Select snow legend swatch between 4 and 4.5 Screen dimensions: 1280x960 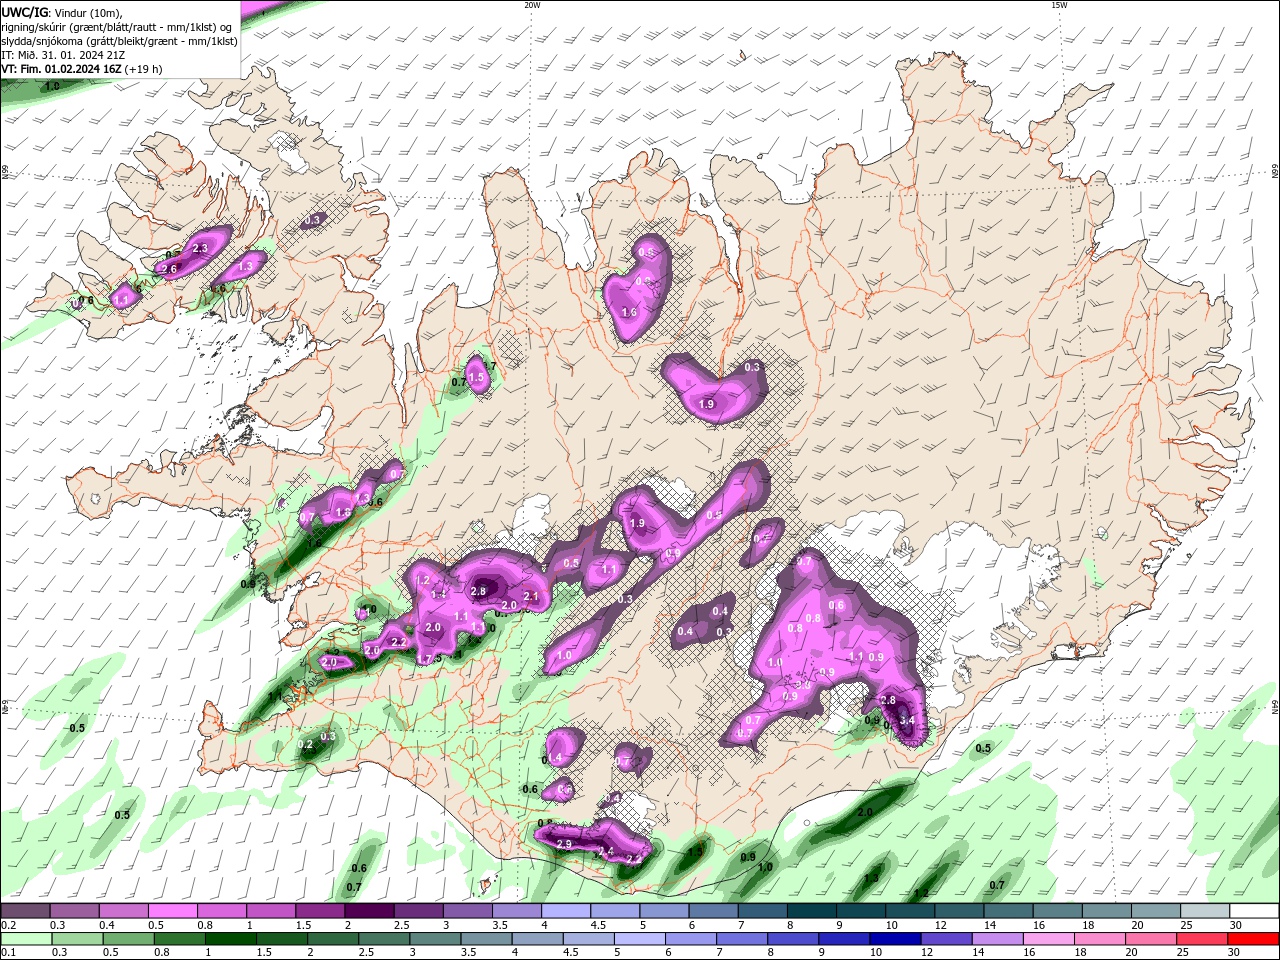pyautogui.click(x=565, y=910)
